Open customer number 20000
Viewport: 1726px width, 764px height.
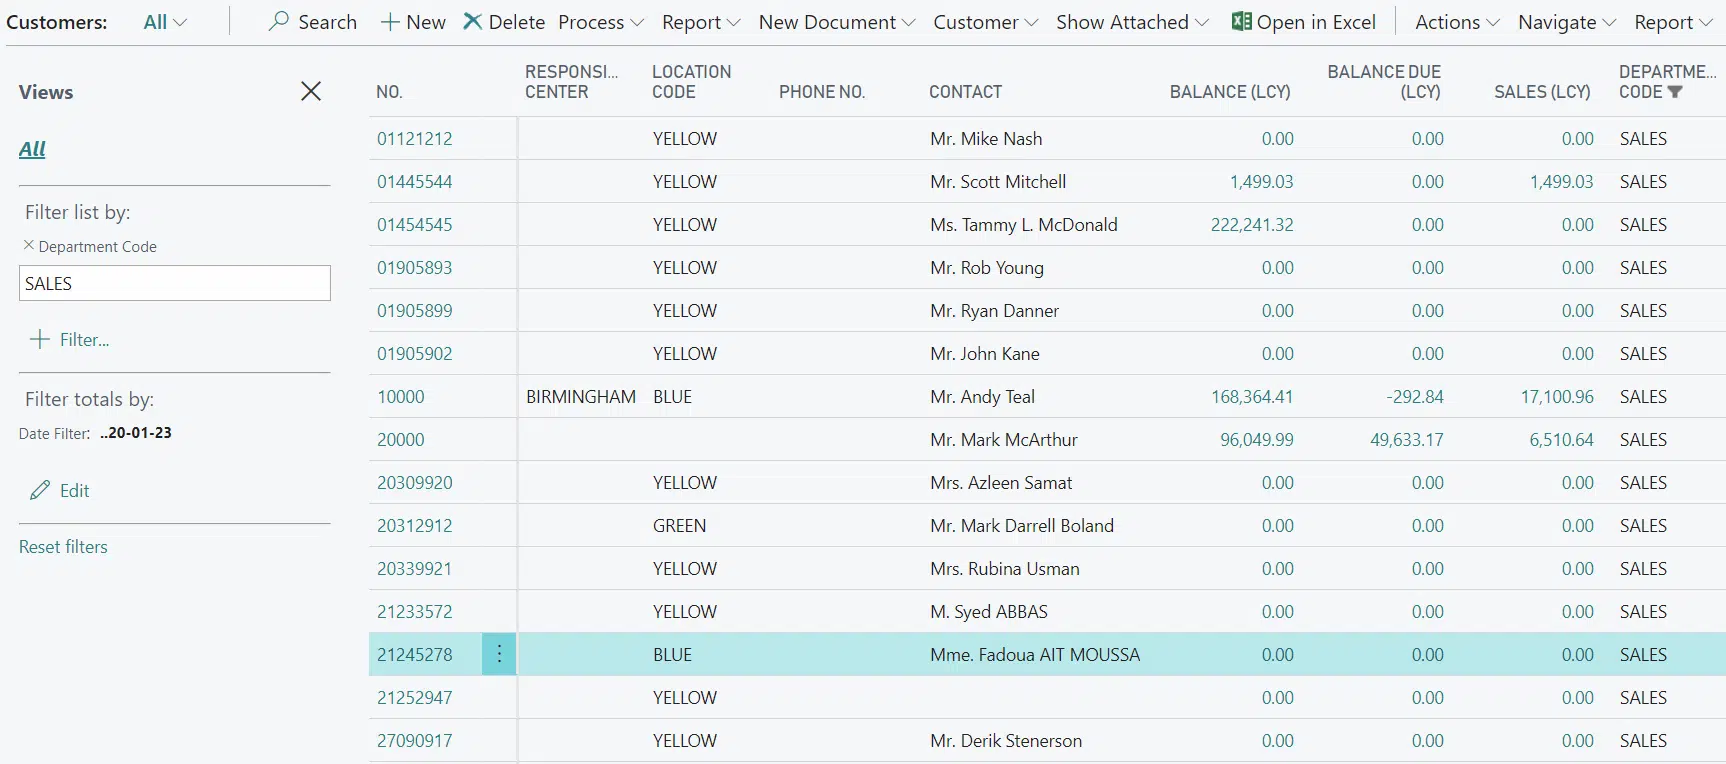click(401, 440)
